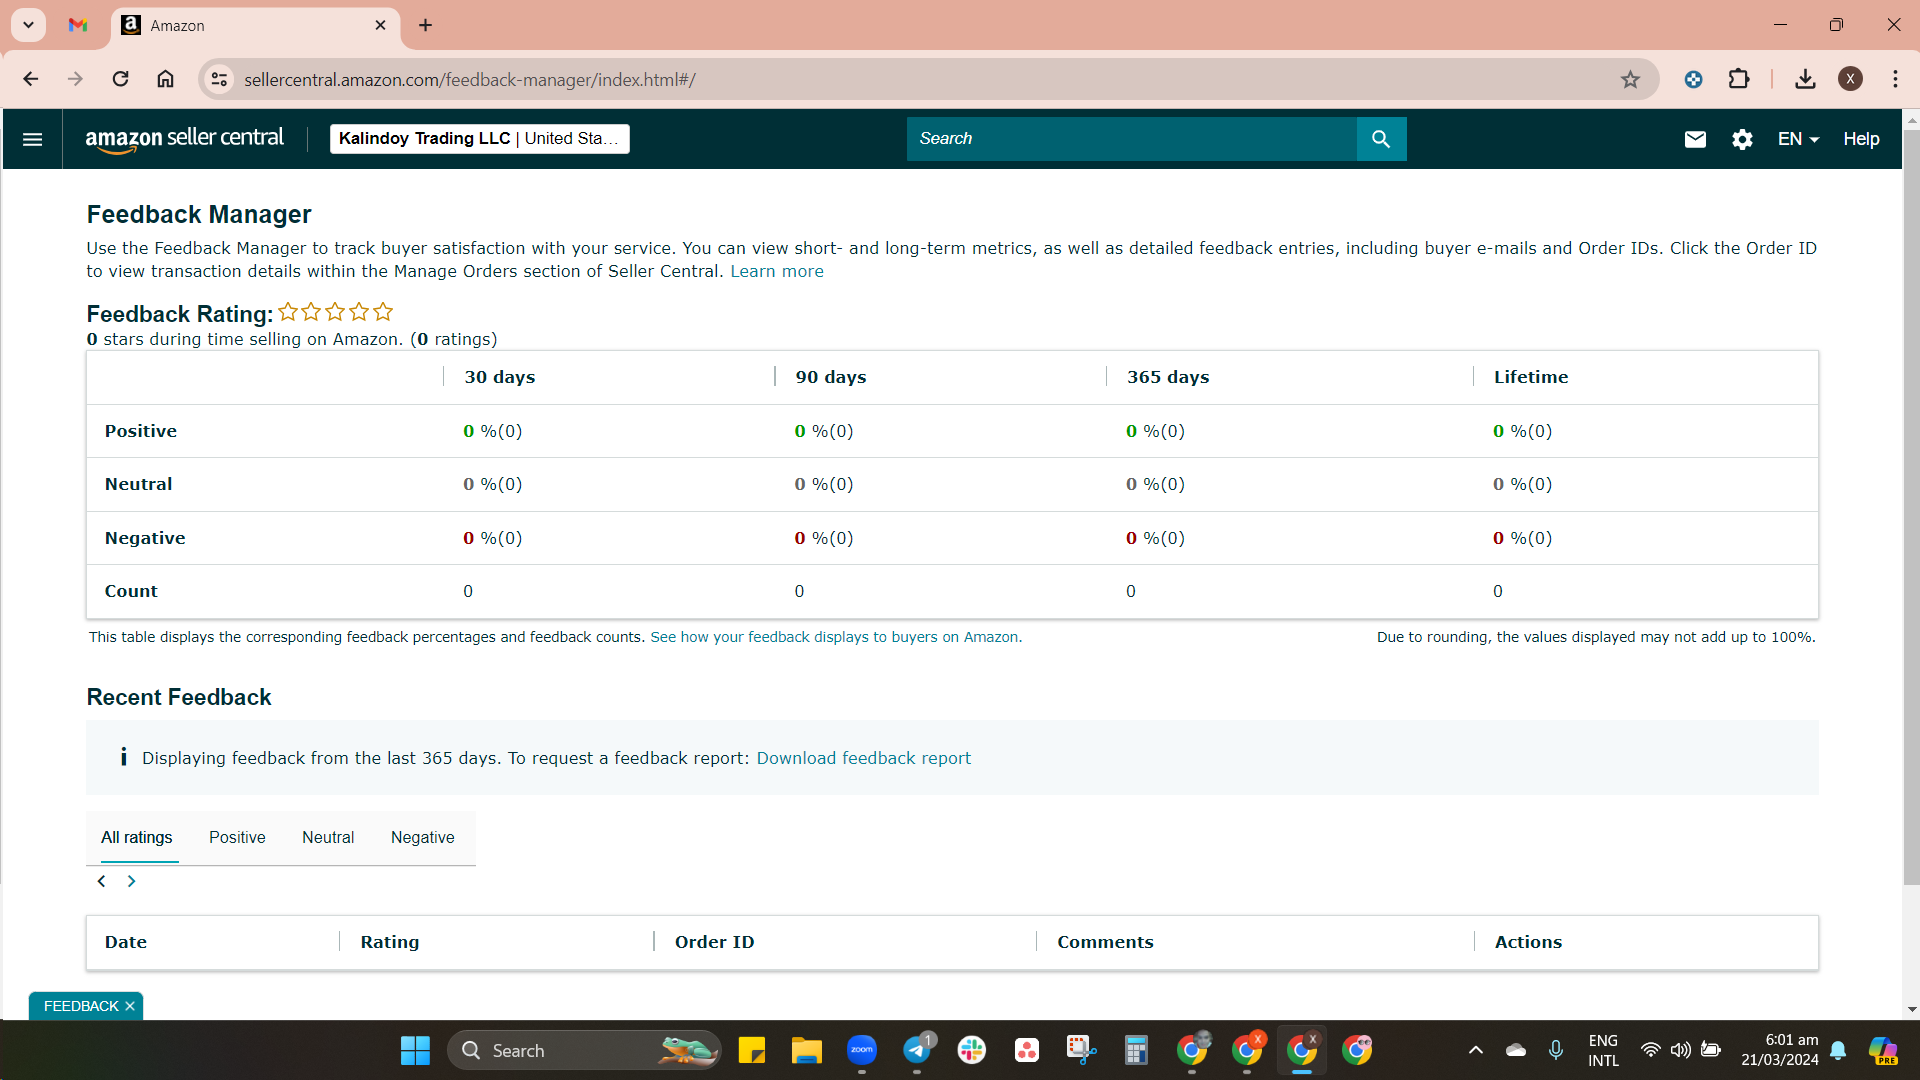The image size is (1920, 1080).
Task: Click into the Seller Central search field
Action: 1131,139
